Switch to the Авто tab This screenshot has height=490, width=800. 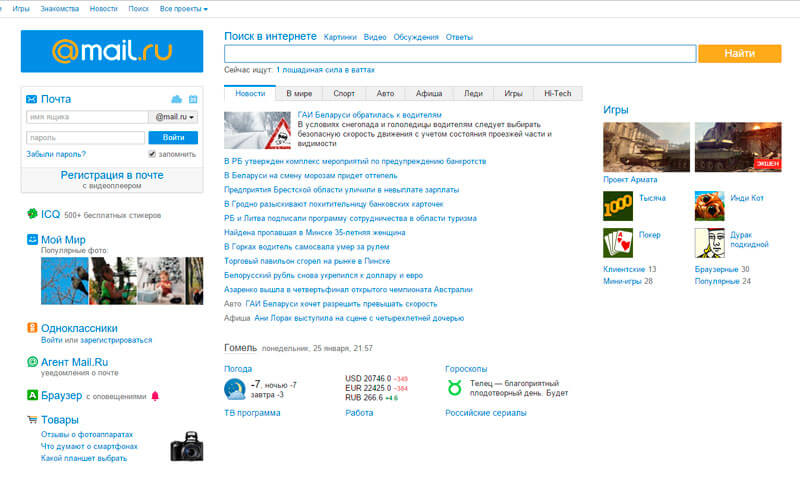click(x=385, y=93)
